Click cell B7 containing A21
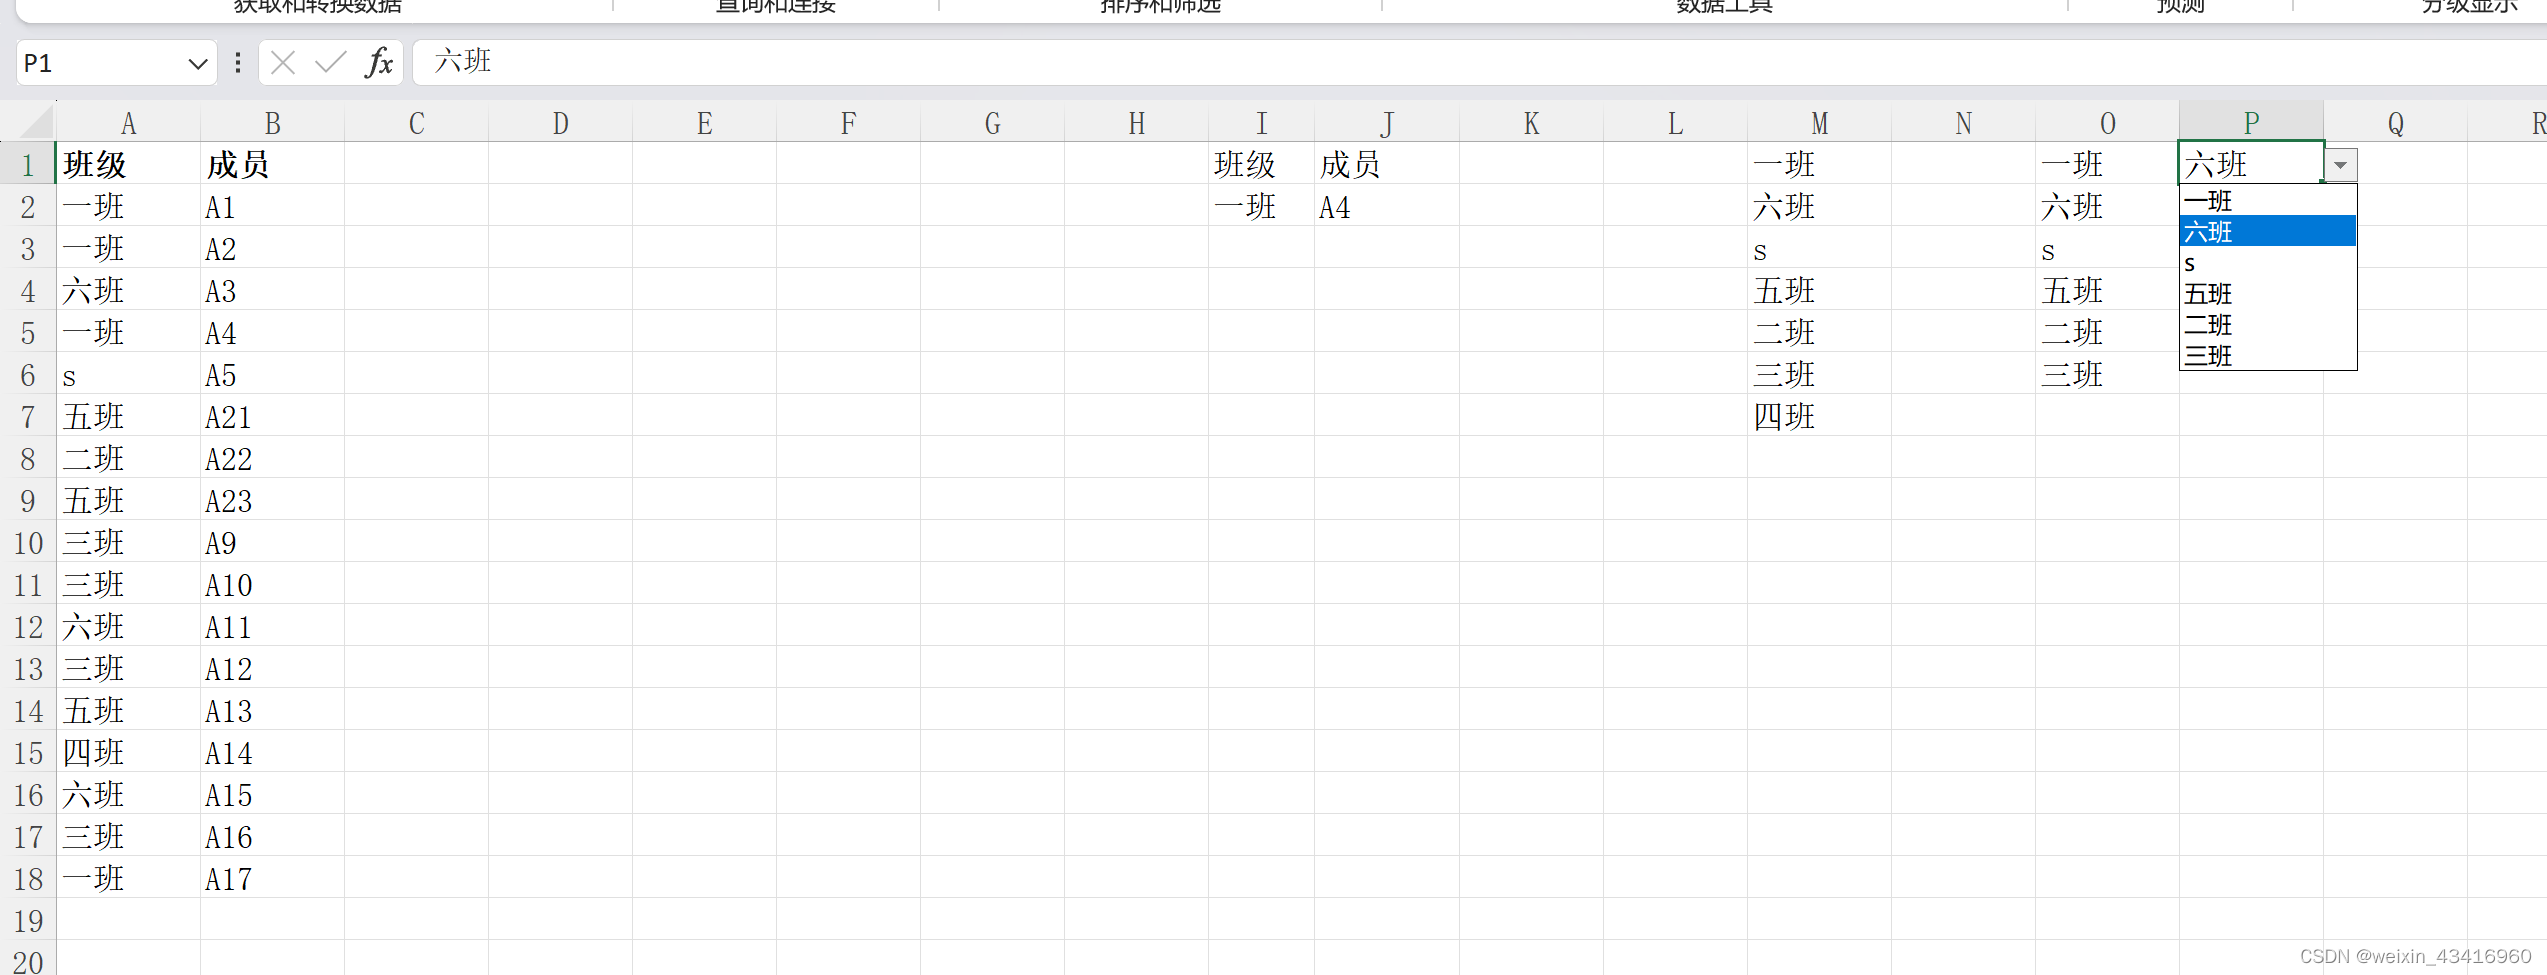Viewport: 2547px width, 975px height. pos(272,417)
